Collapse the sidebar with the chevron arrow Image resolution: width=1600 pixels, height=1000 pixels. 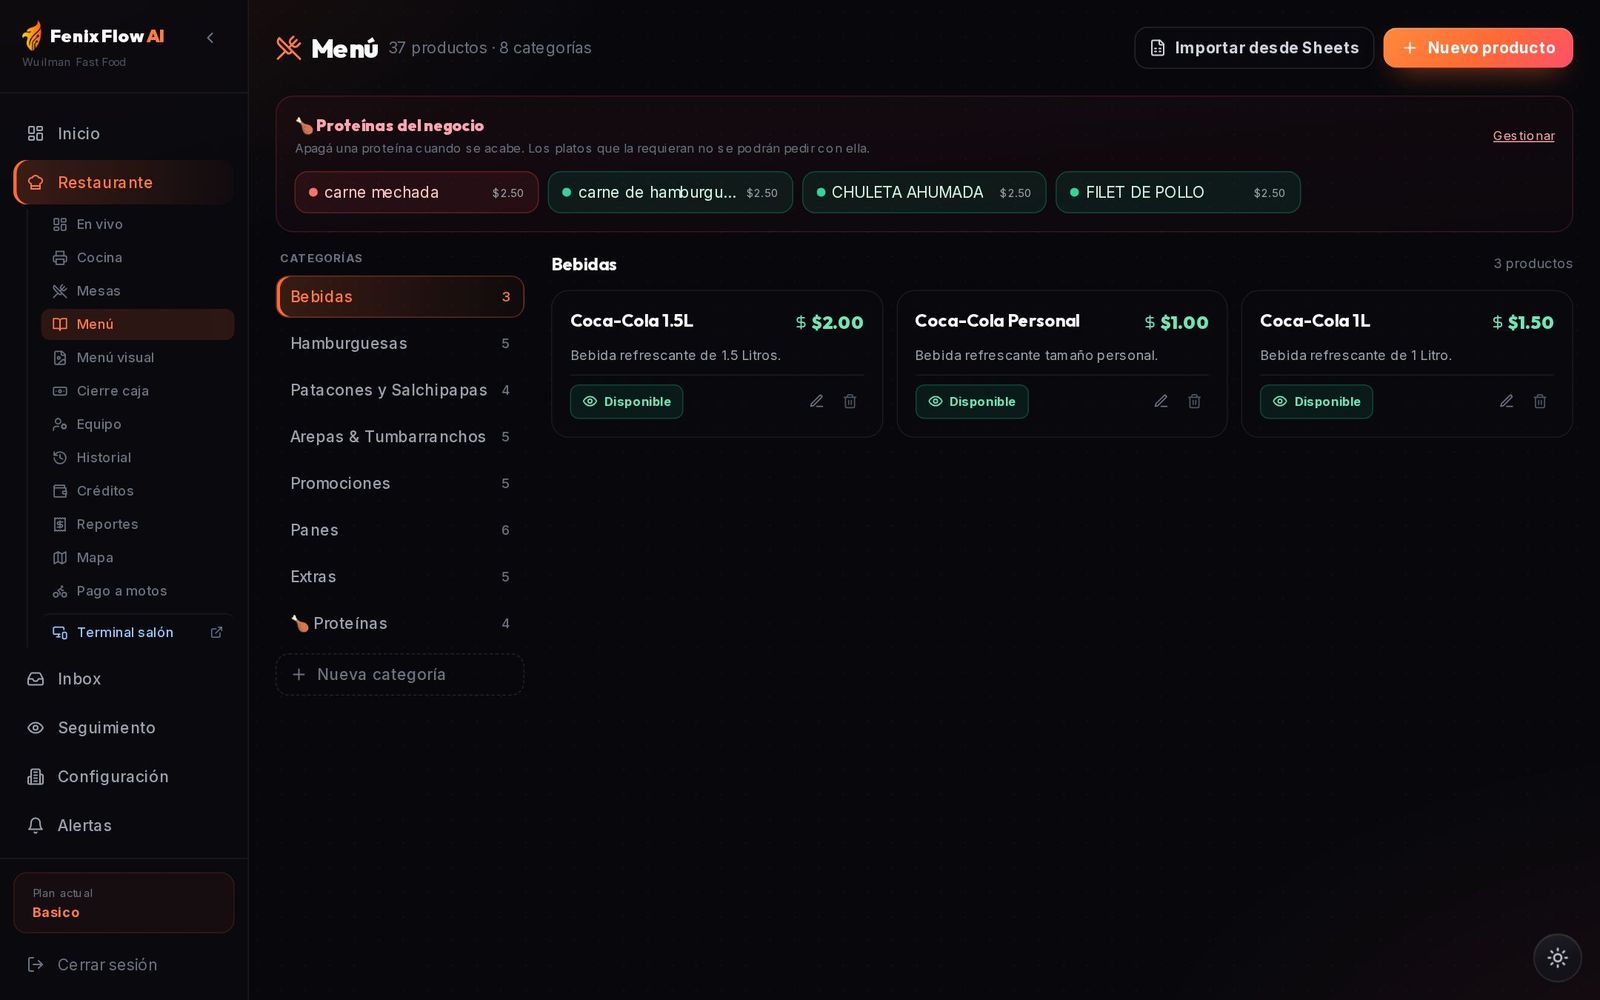pyautogui.click(x=210, y=38)
